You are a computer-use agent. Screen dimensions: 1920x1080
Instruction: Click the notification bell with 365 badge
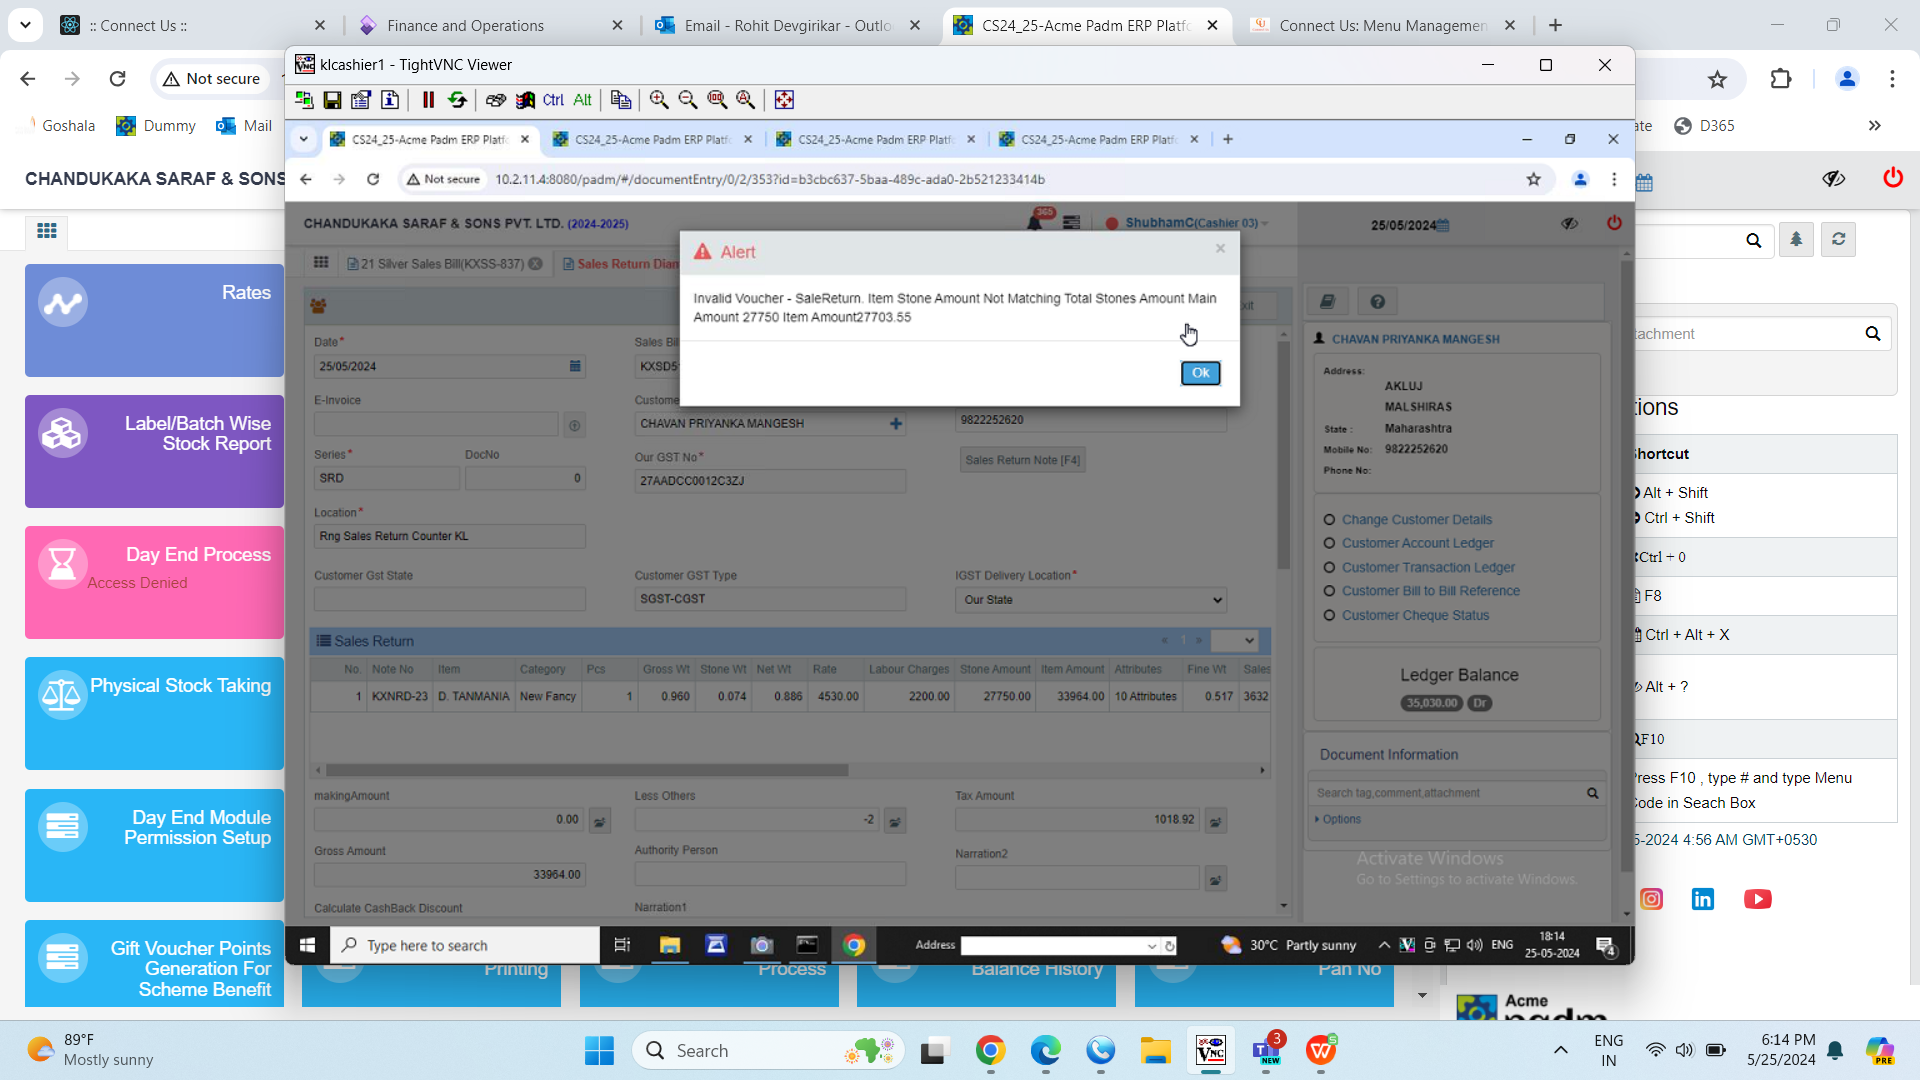[1036, 221]
